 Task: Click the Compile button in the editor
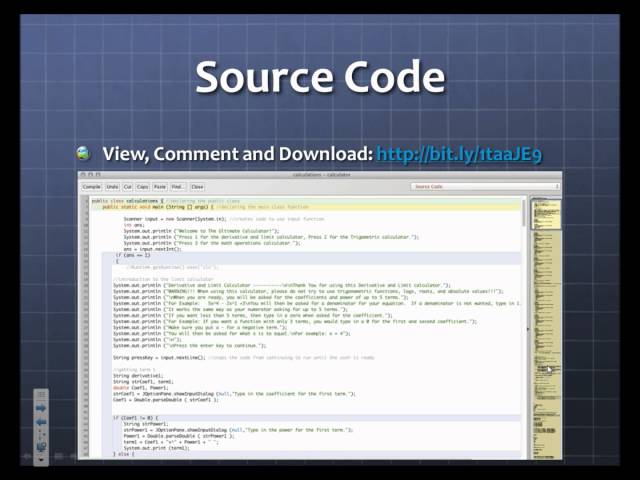91,187
